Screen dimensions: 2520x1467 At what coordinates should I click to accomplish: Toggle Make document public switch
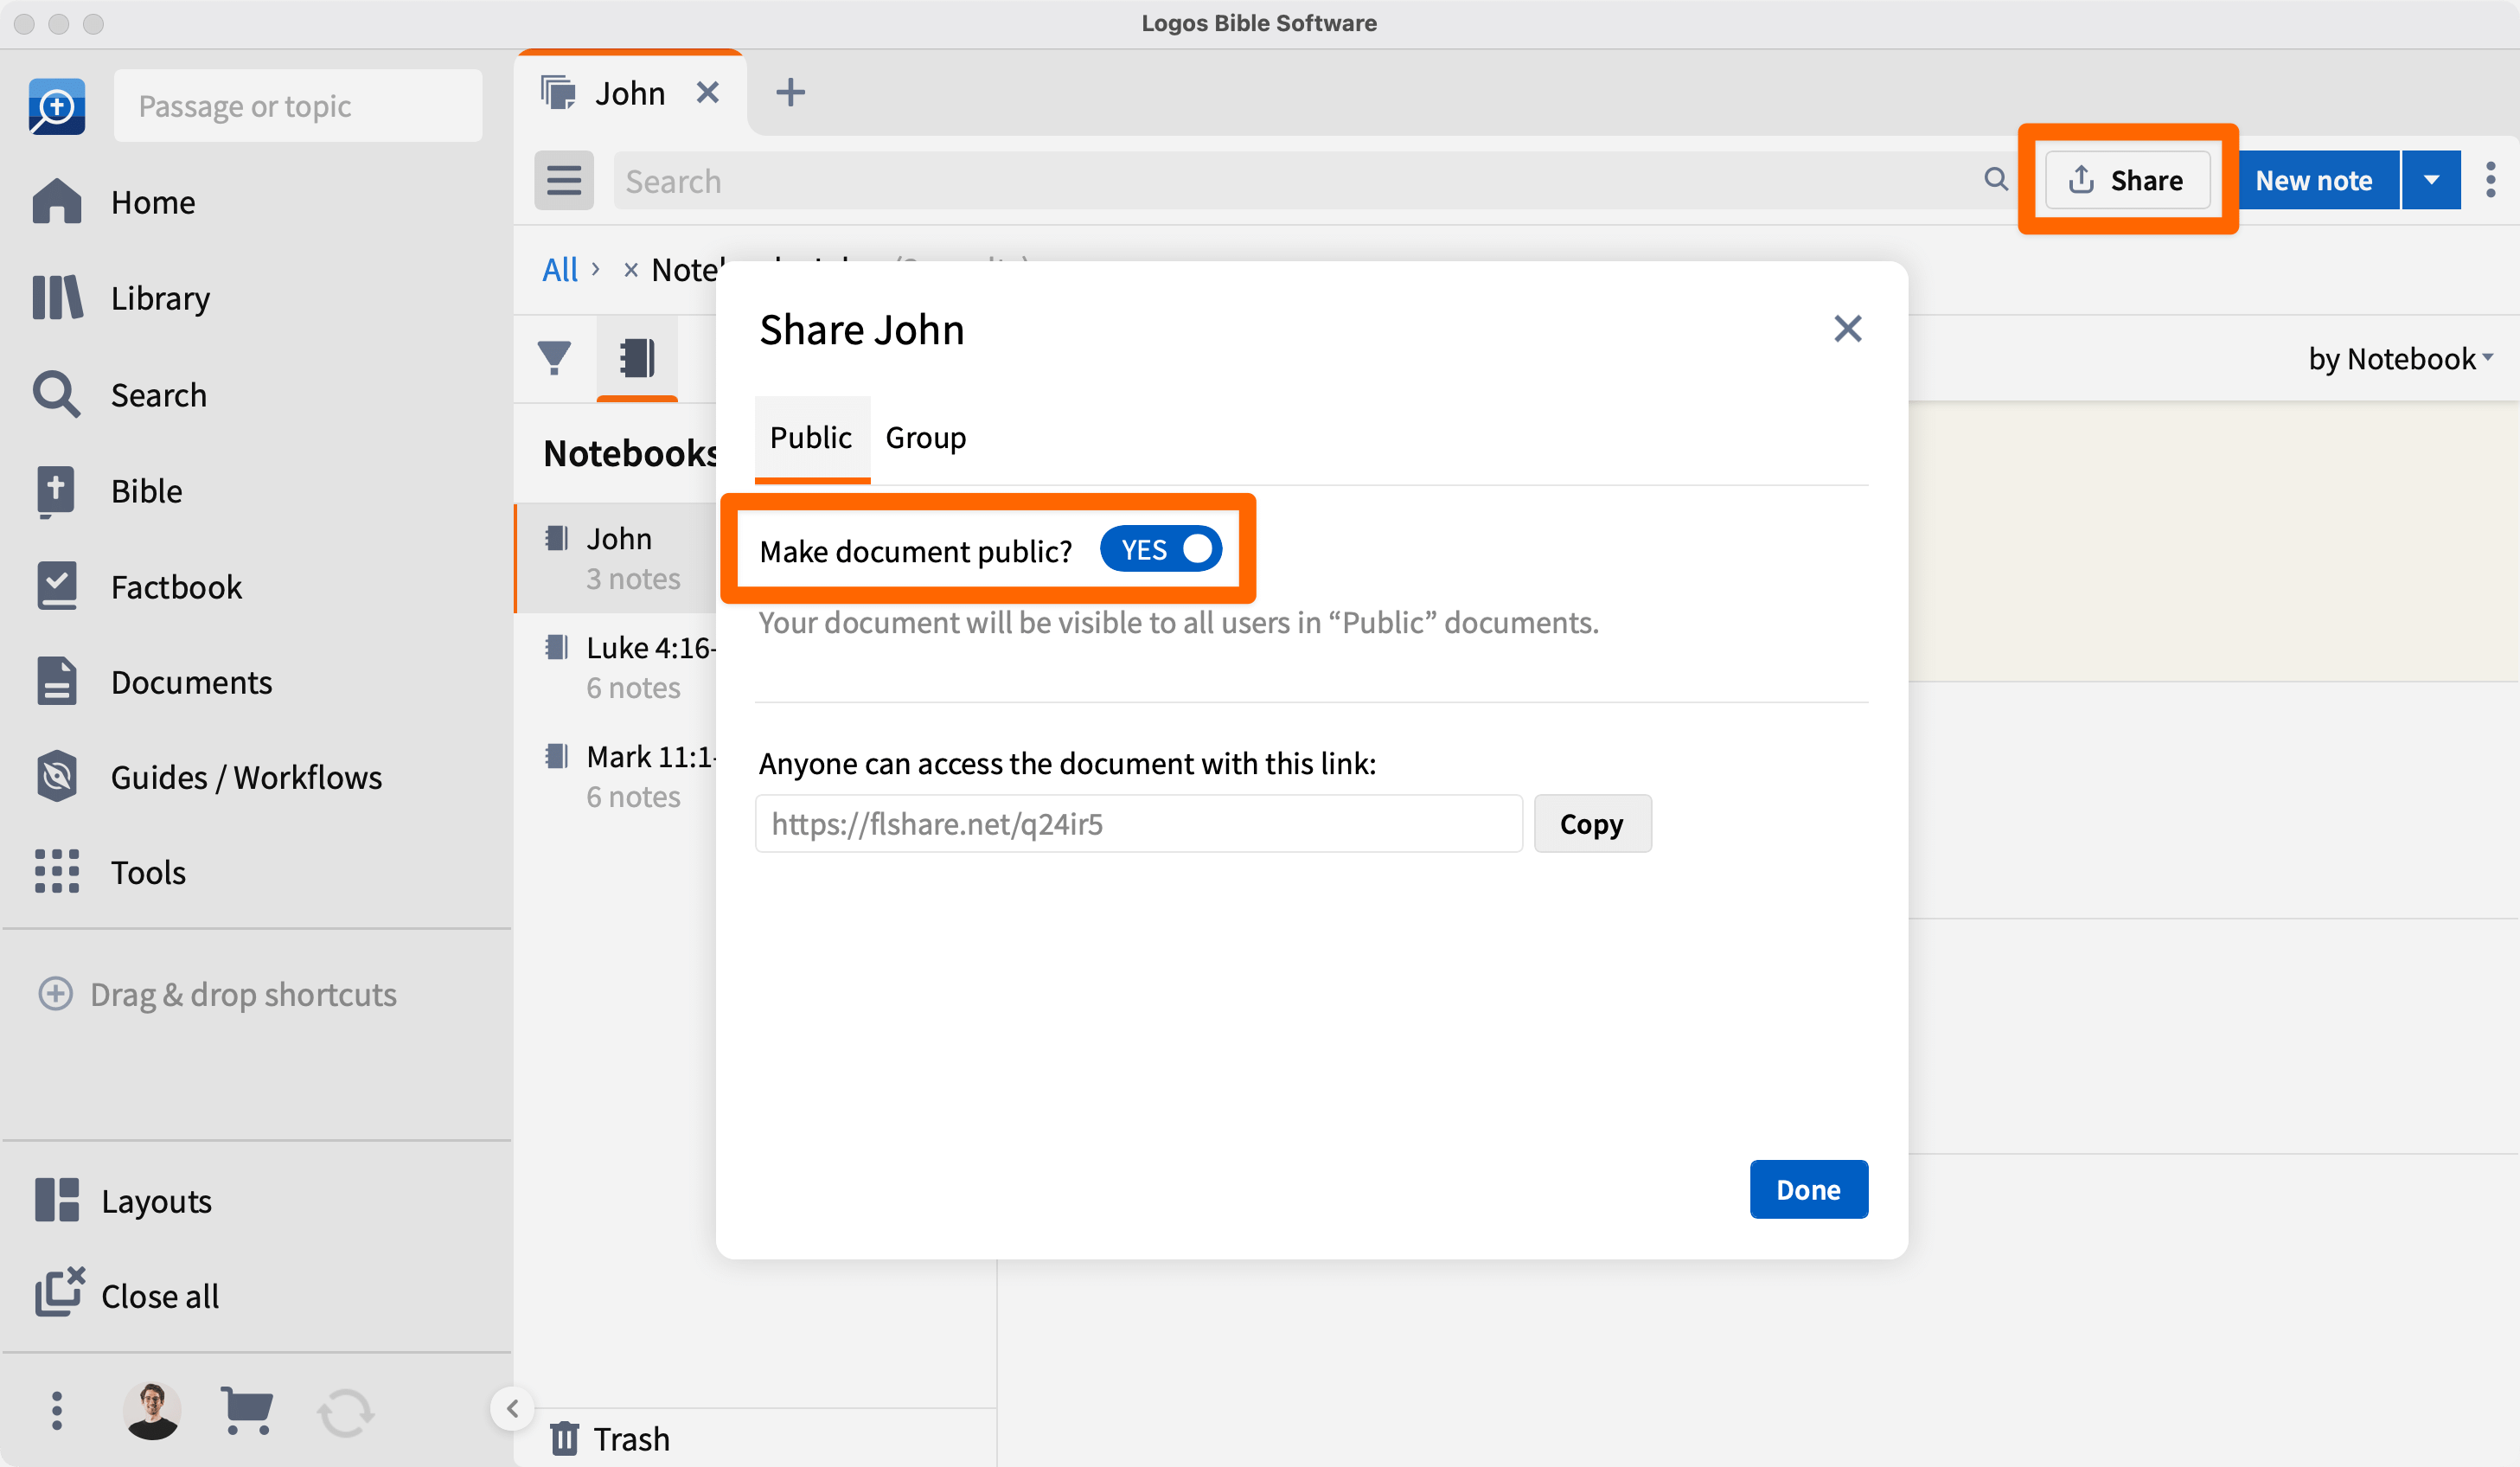click(1161, 549)
